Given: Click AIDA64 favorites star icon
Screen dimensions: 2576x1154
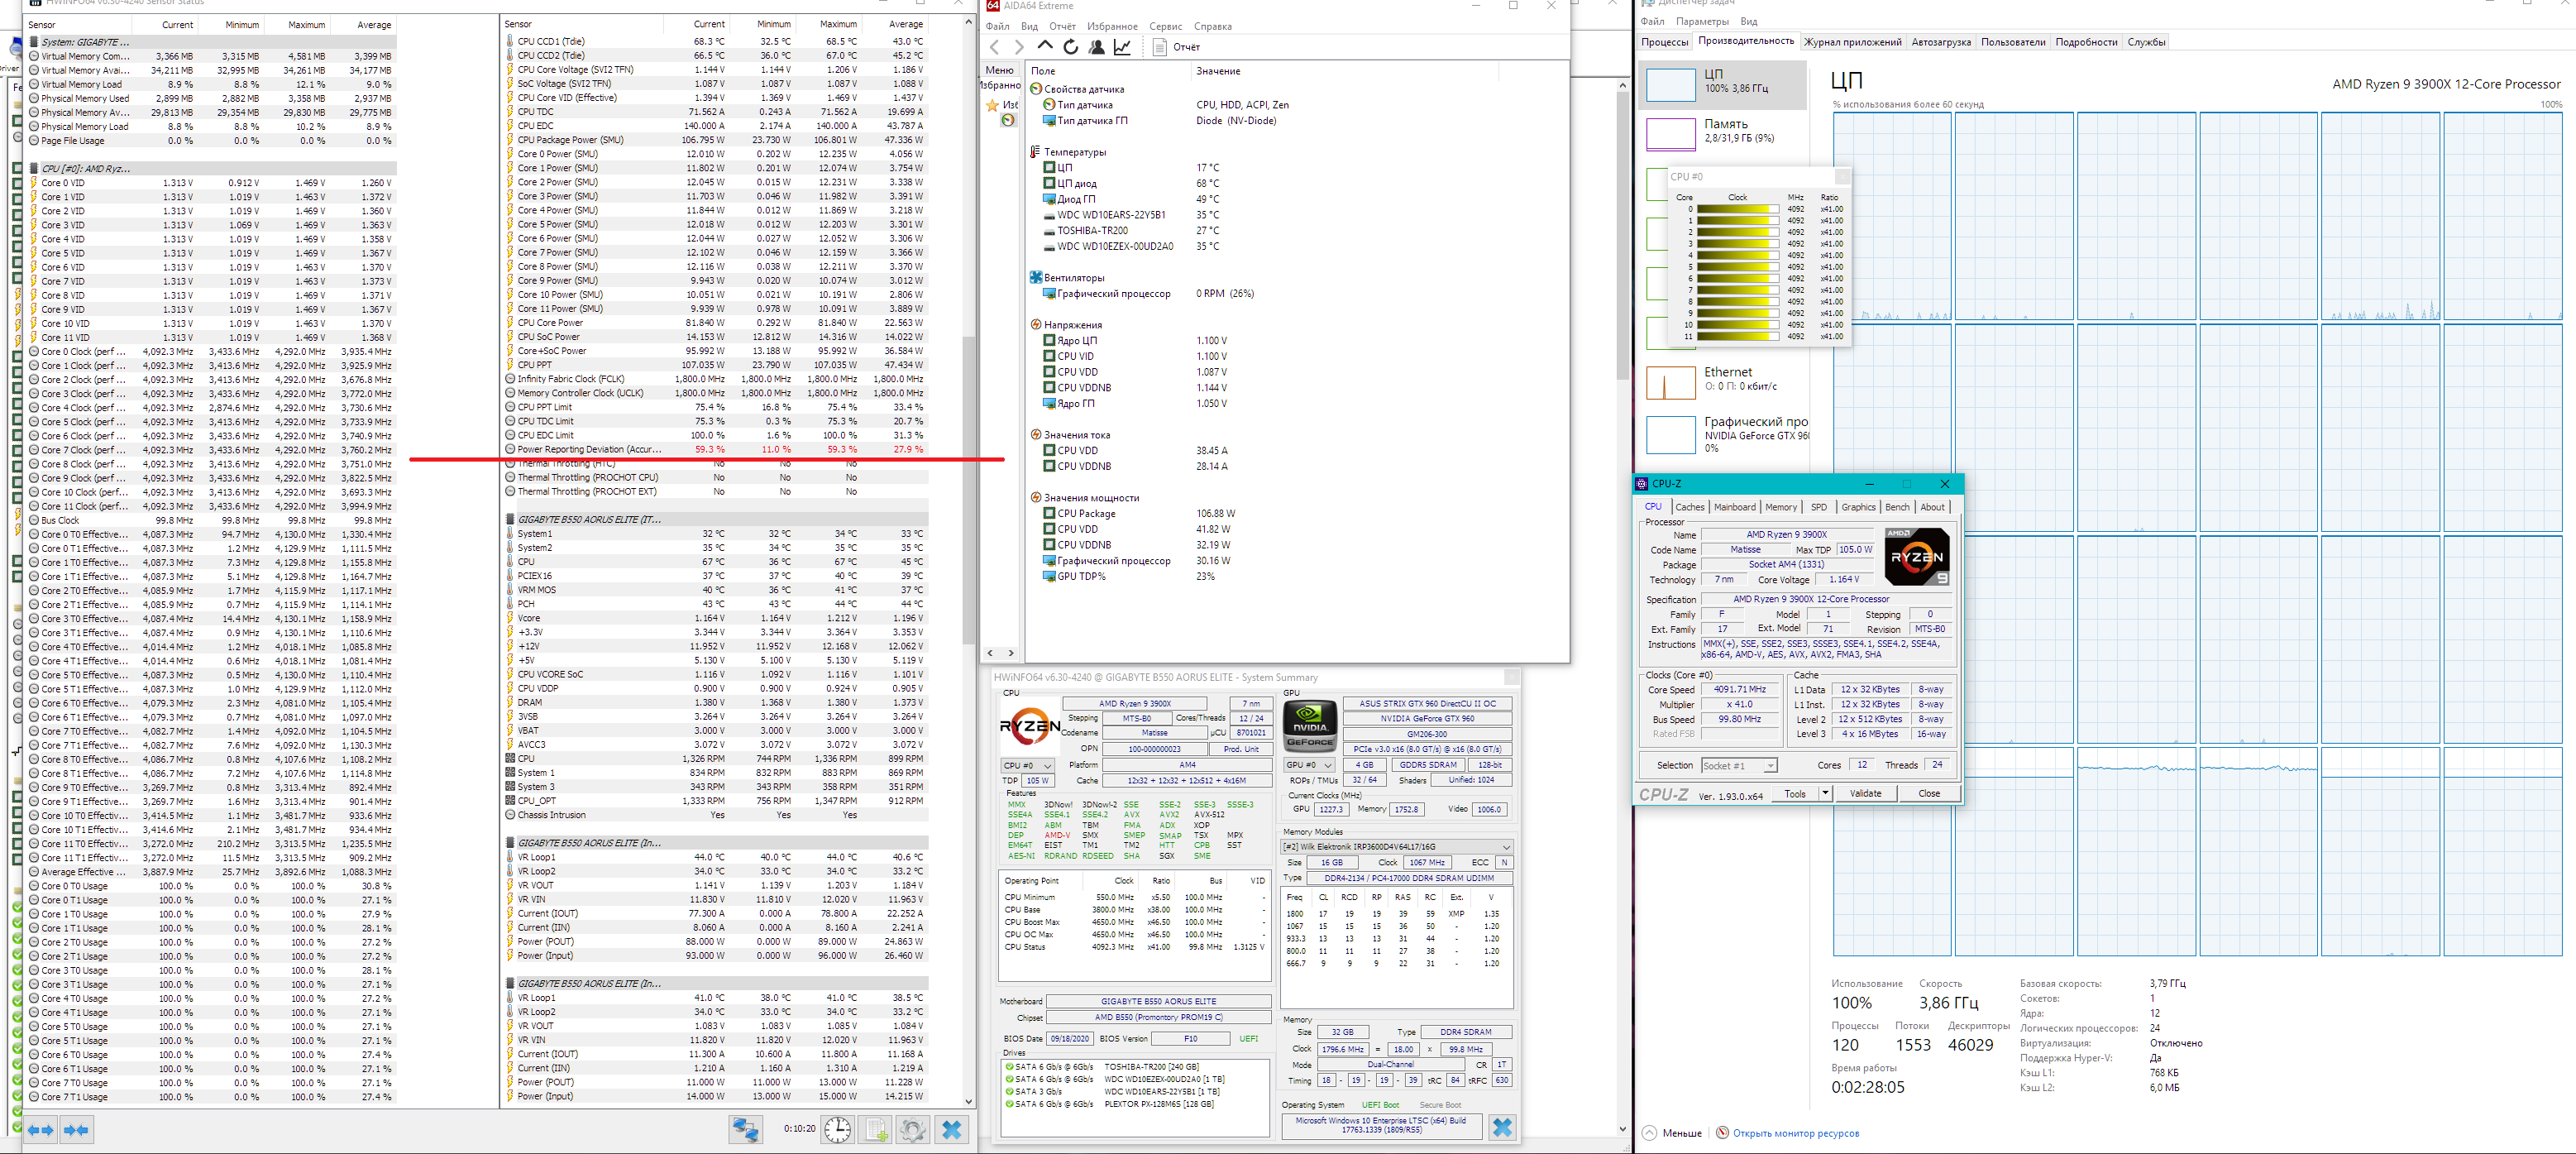Looking at the screenshot, I should click(992, 105).
